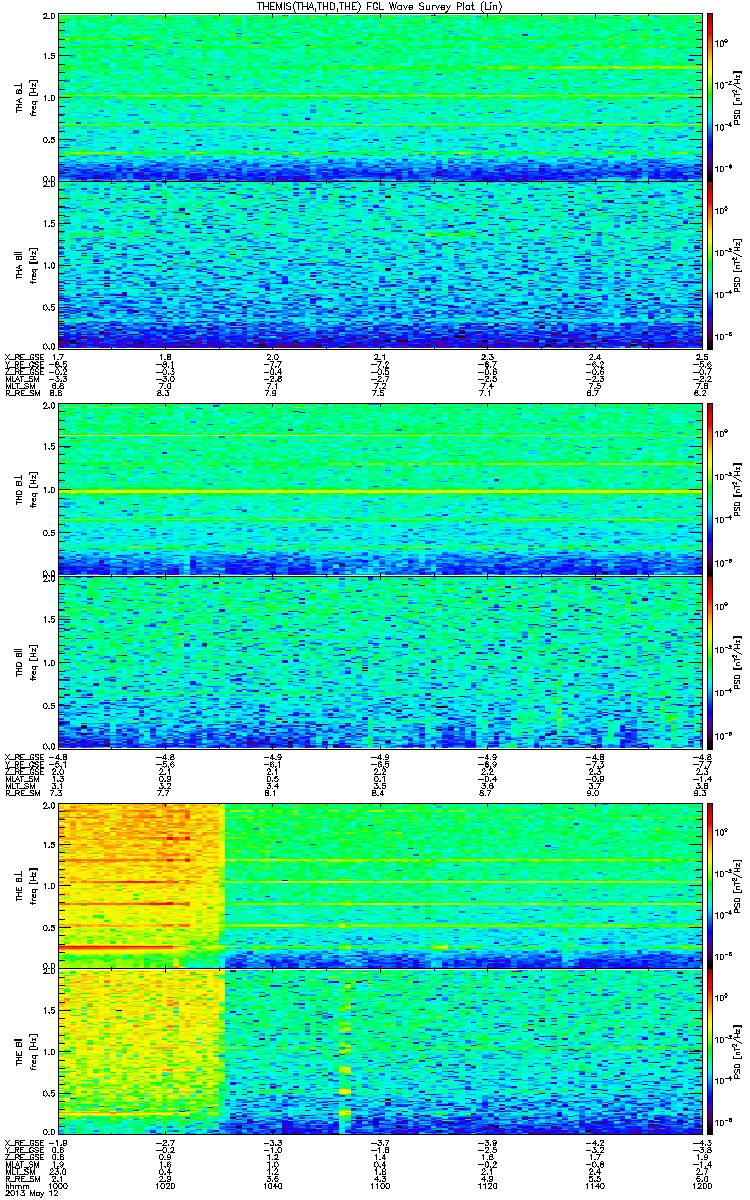750x1200 pixels.
Task: Click the THD B-parallel spectrogram panel
Action: coord(379,660)
